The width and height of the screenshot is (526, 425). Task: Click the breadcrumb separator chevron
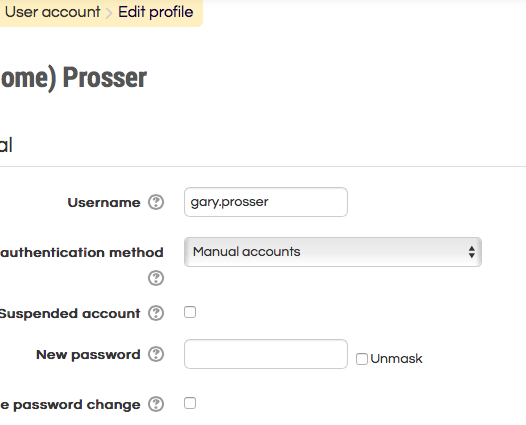click(x=109, y=13)
